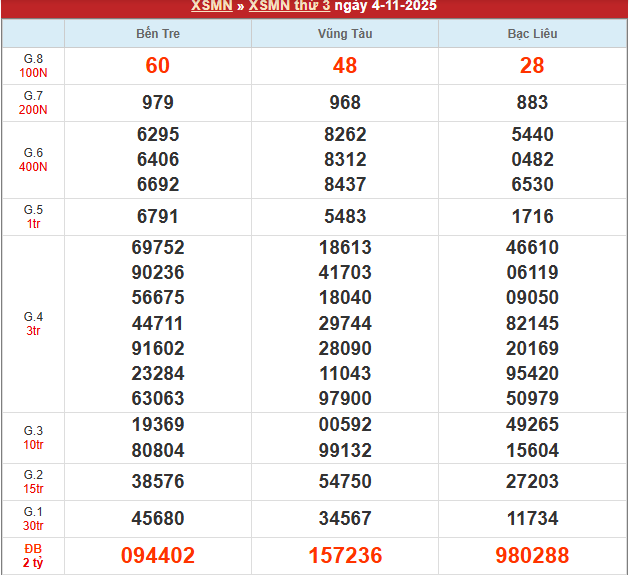Select G.3 number 80804
The image size is (629, 575).
[158, 450]
